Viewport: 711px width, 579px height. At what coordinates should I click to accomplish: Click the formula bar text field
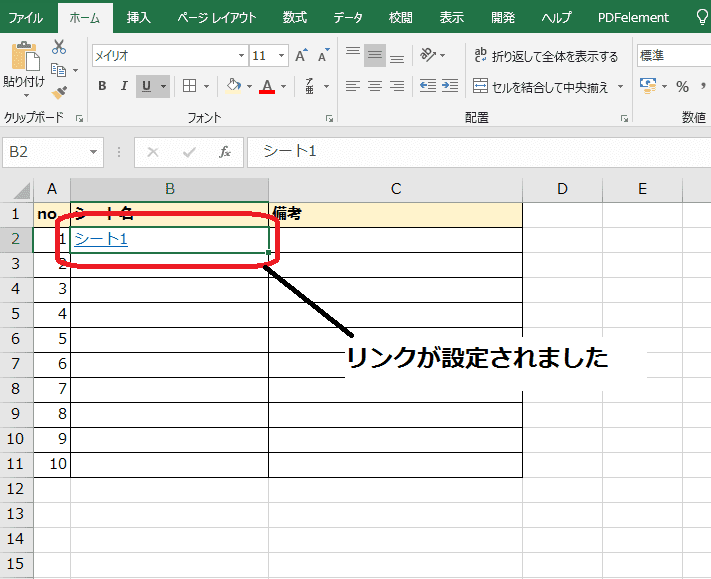(x=479, y=152)
